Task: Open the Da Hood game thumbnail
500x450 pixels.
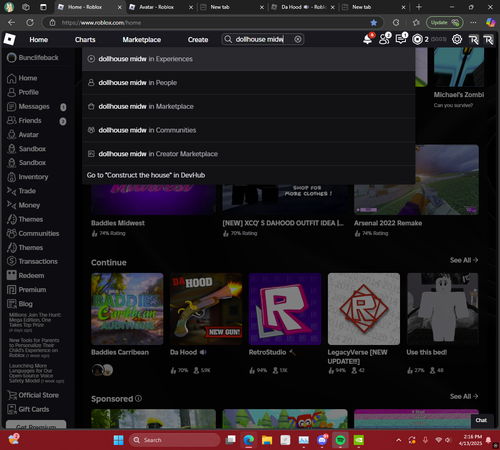Action: pyautogui.click(x=206, y=309)
